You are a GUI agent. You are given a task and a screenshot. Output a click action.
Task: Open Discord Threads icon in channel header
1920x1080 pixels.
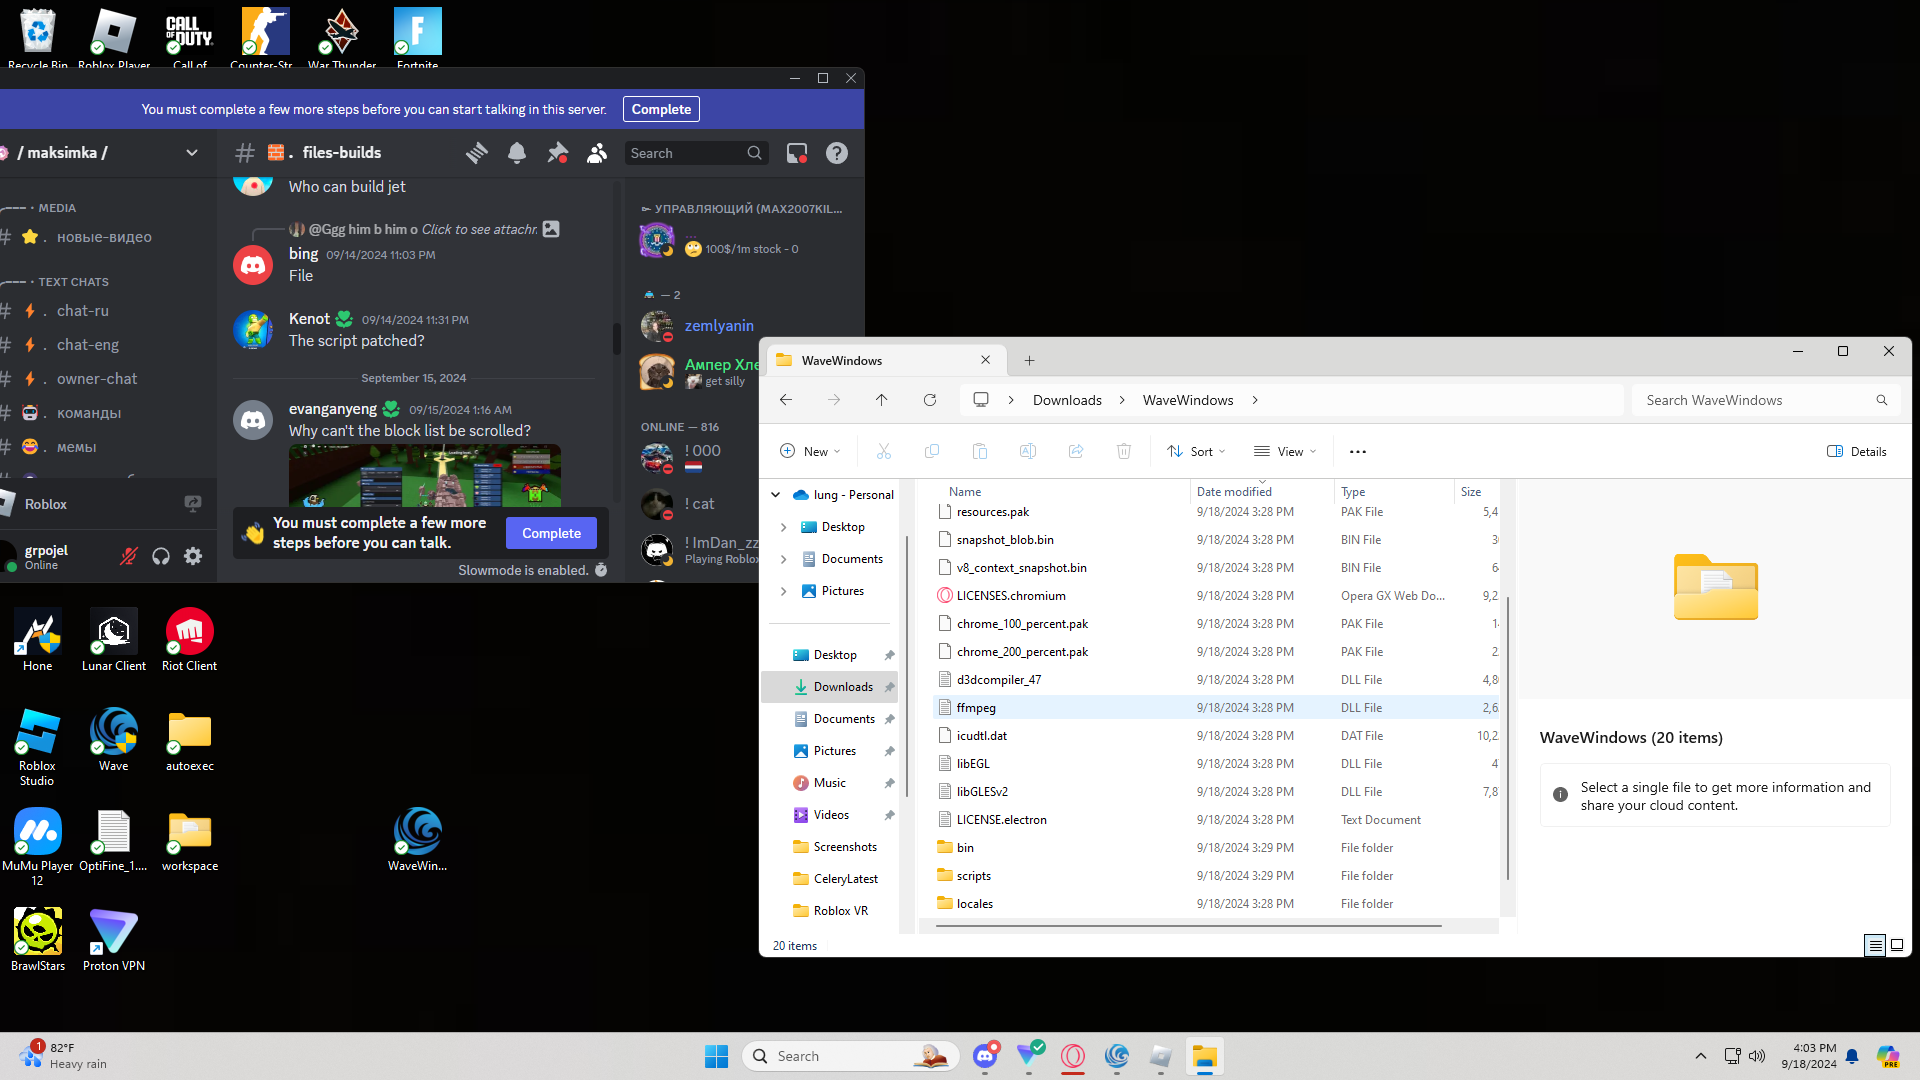pos(477,153)
